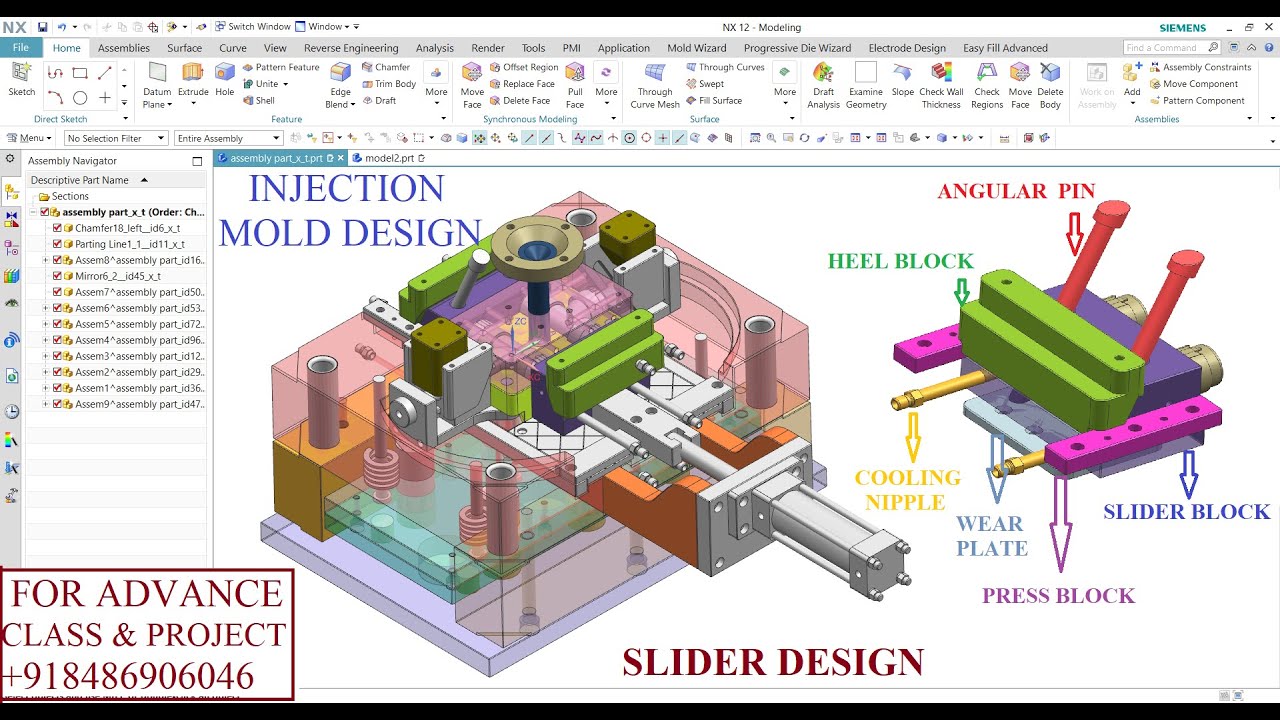The width and height of the screenshot is (1280, 720).
Task: Close the assembly part_x_t.prt tab
Action: point(340,158)
